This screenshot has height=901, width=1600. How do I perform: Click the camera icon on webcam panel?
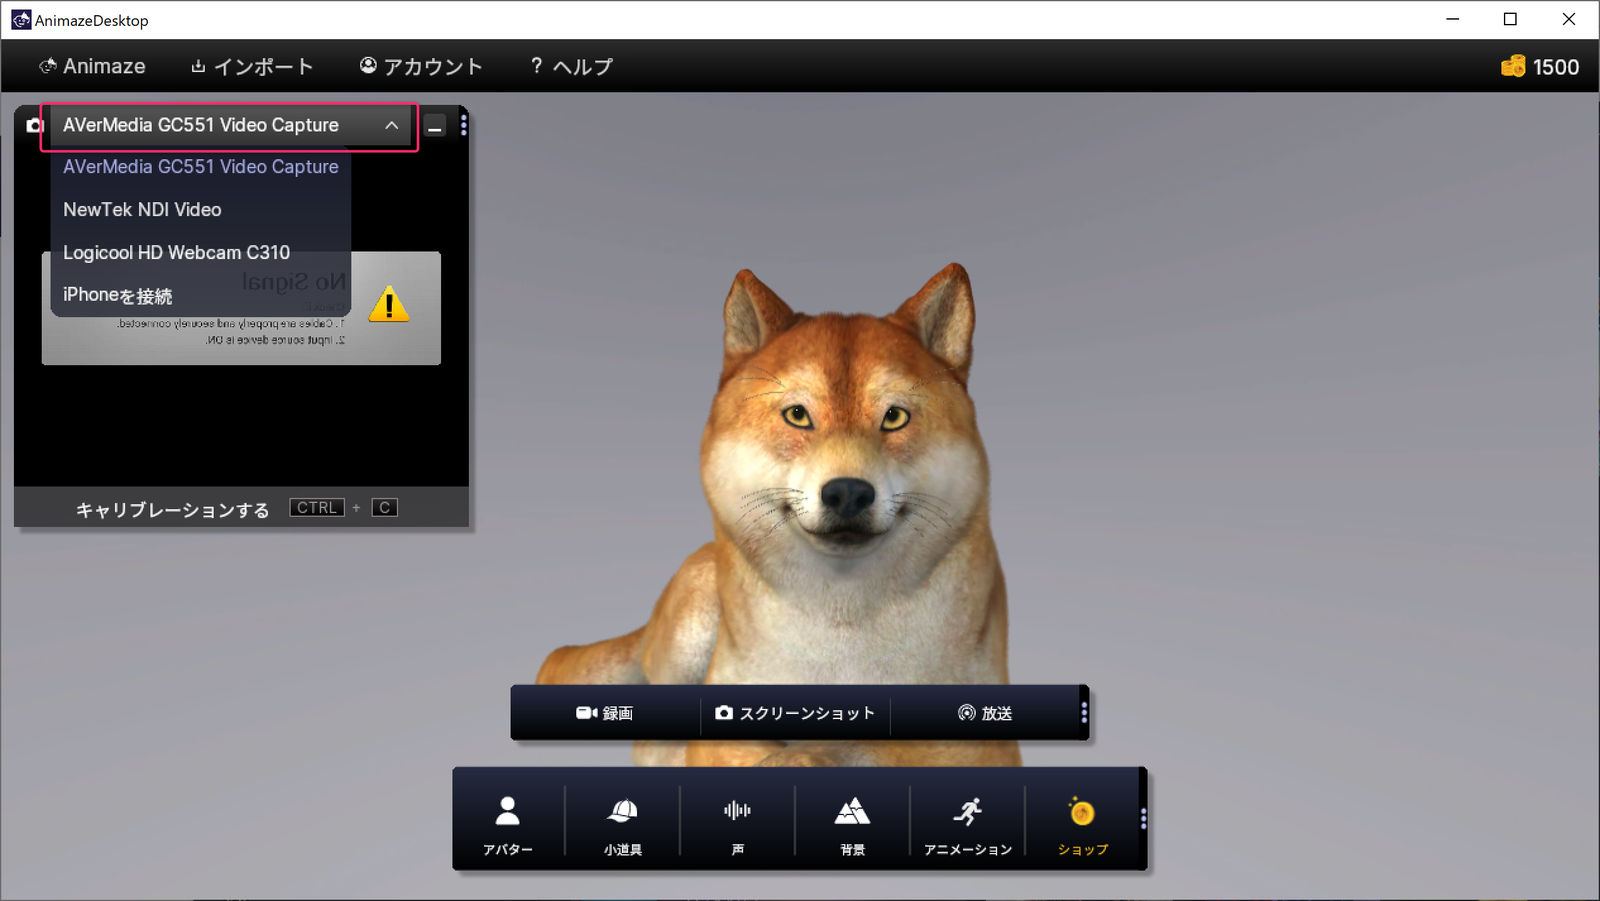35,126
